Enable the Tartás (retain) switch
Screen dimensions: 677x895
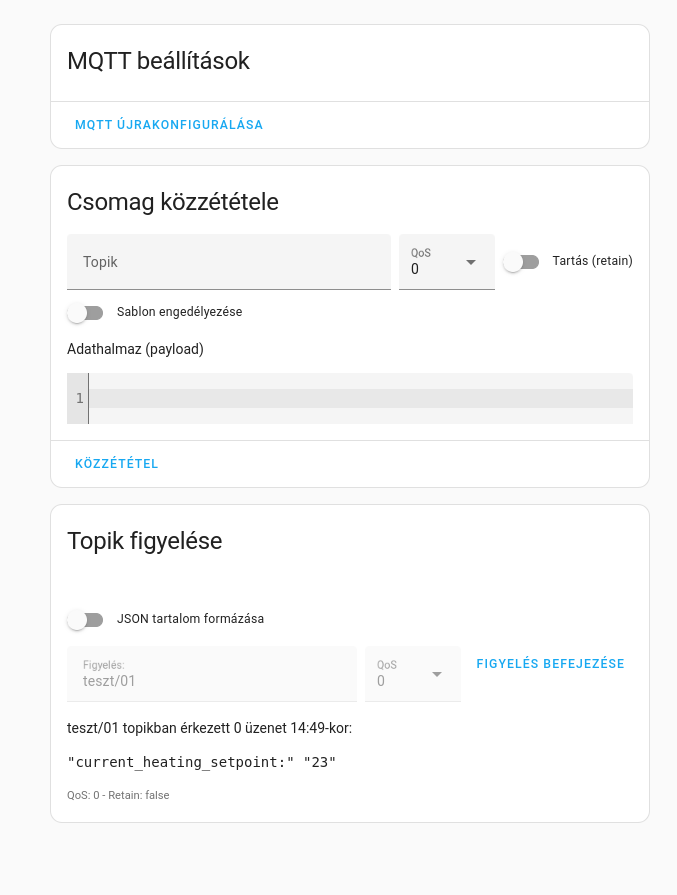pyautogui.click(x=521, y=262)
